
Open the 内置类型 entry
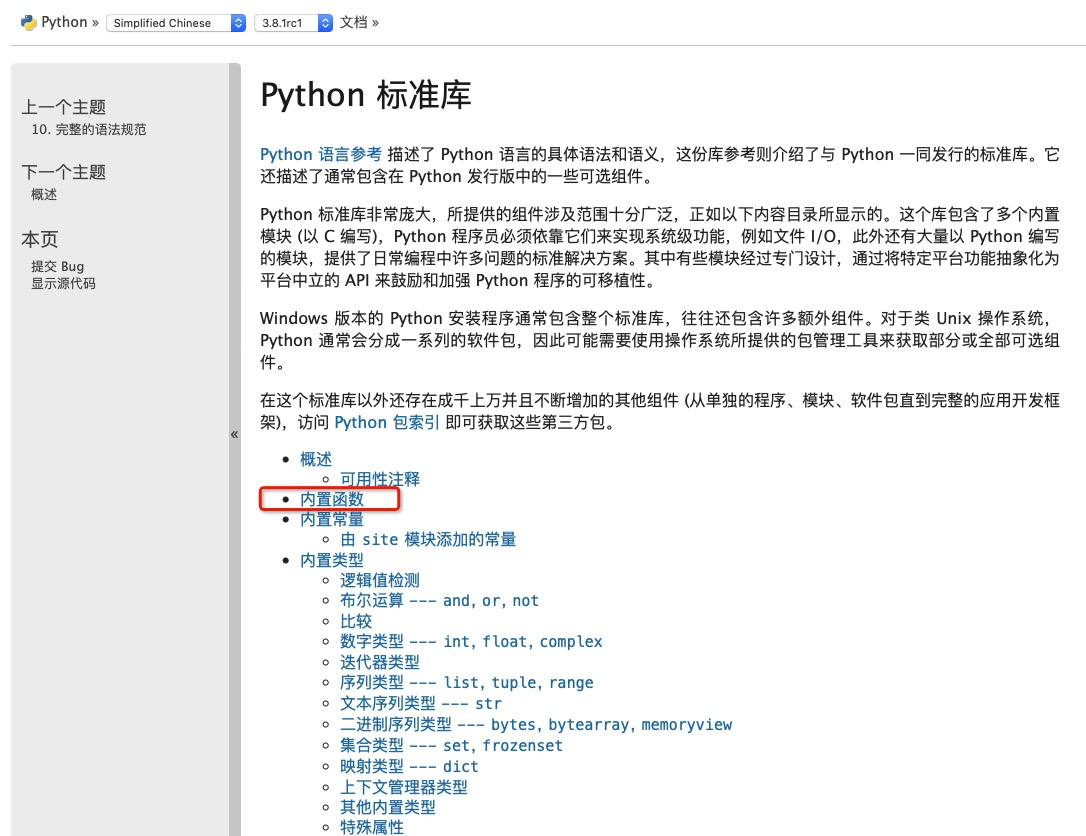click(332, 560)
